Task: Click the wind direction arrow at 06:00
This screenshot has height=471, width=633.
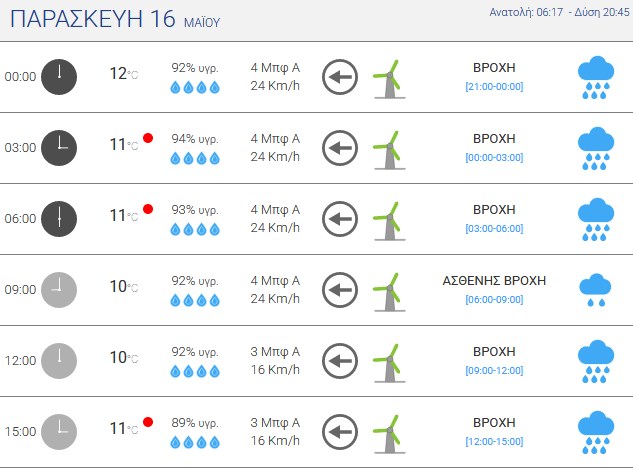Action: click(x=340, y=219)
